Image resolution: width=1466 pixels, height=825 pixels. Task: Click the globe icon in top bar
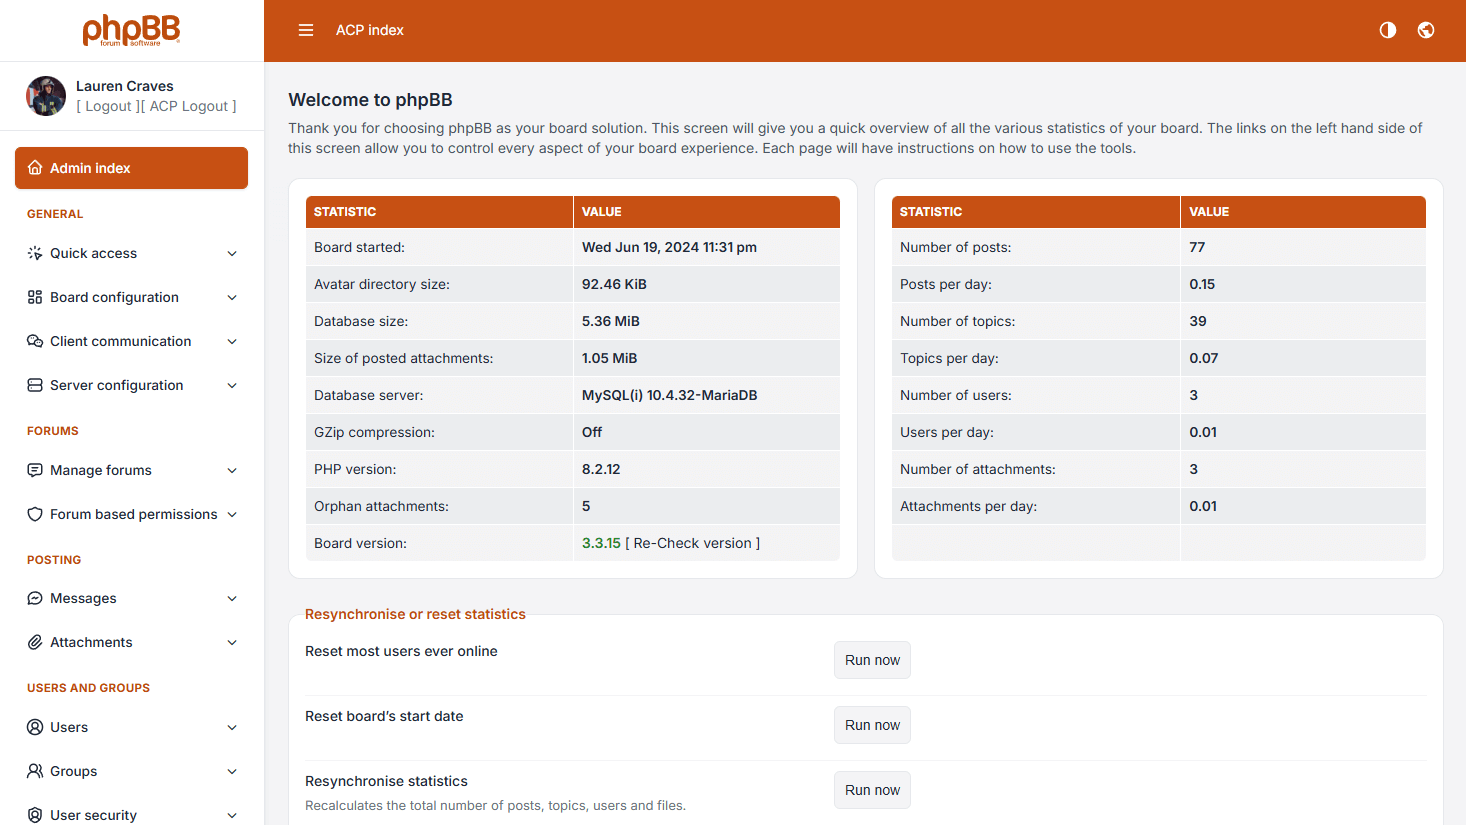coord(1426,30)
